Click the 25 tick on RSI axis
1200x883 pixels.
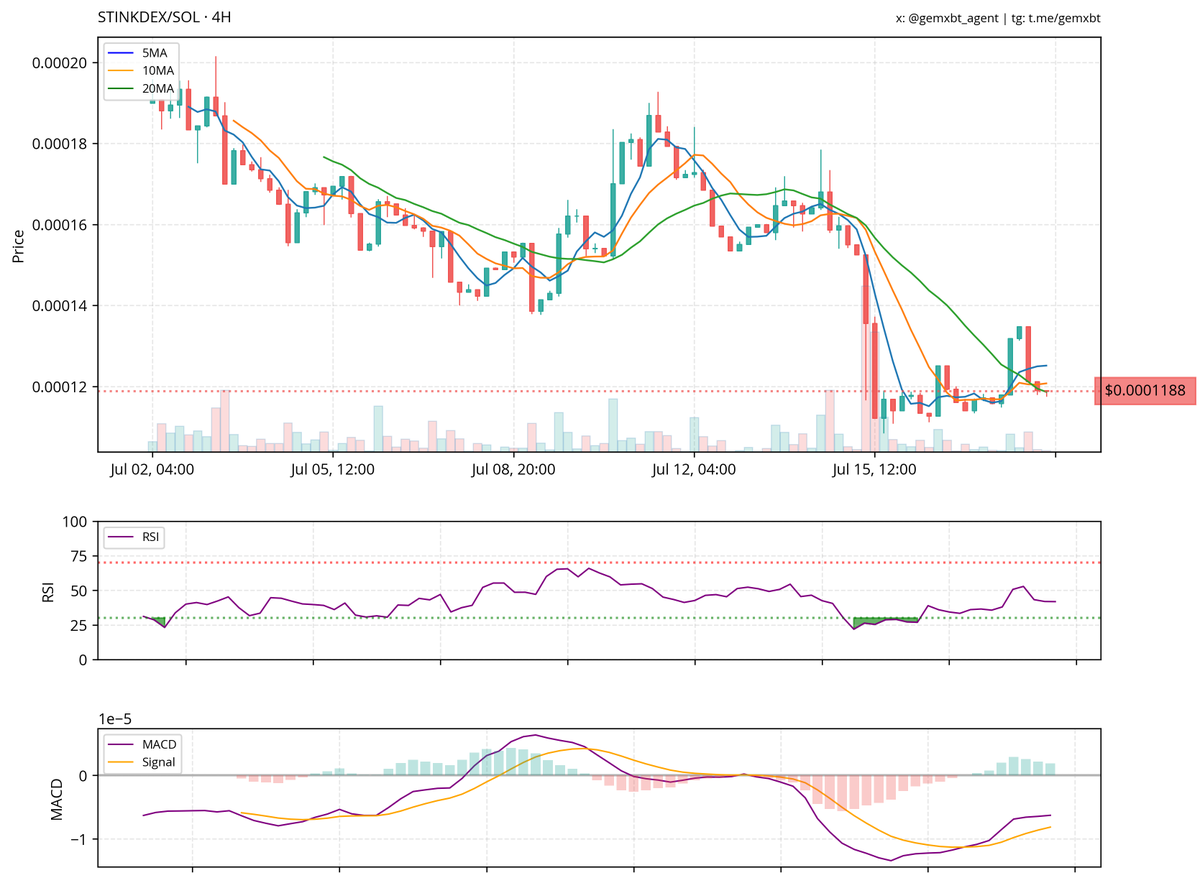[x=81, y=626]
